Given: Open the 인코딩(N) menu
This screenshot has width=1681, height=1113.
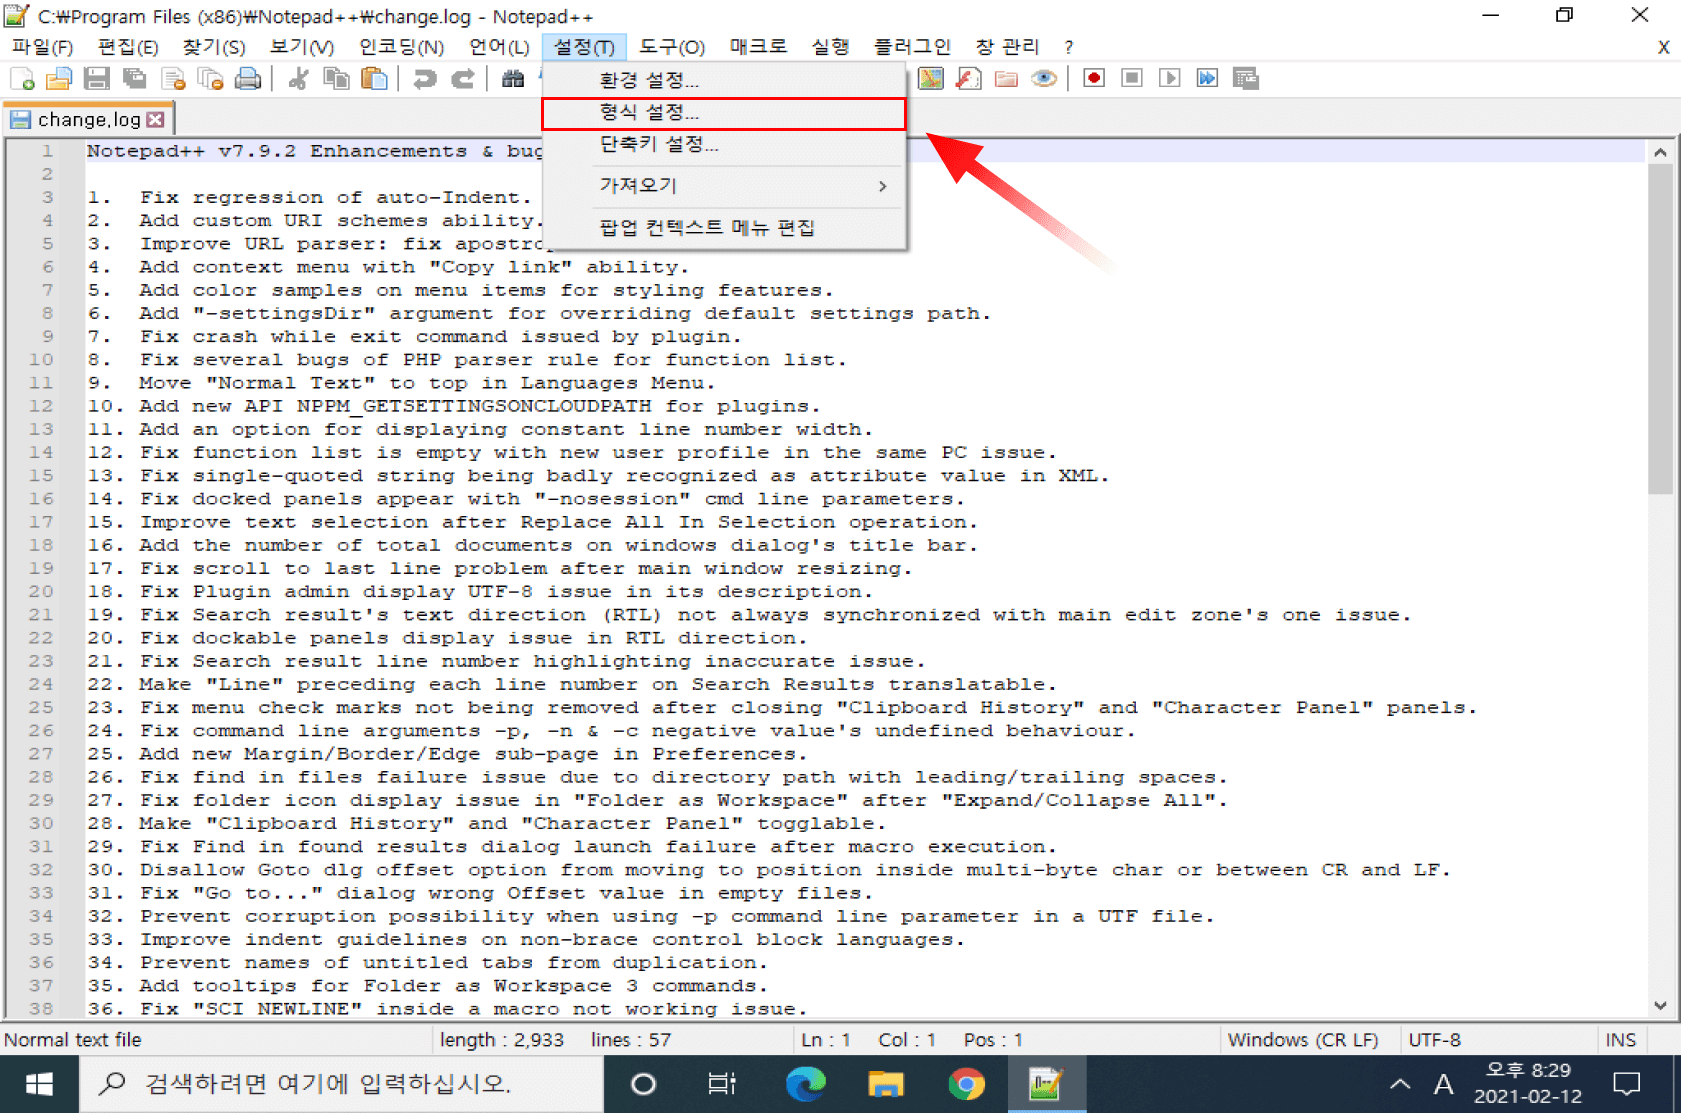Looking at the screenshot, I should point(401,47).
